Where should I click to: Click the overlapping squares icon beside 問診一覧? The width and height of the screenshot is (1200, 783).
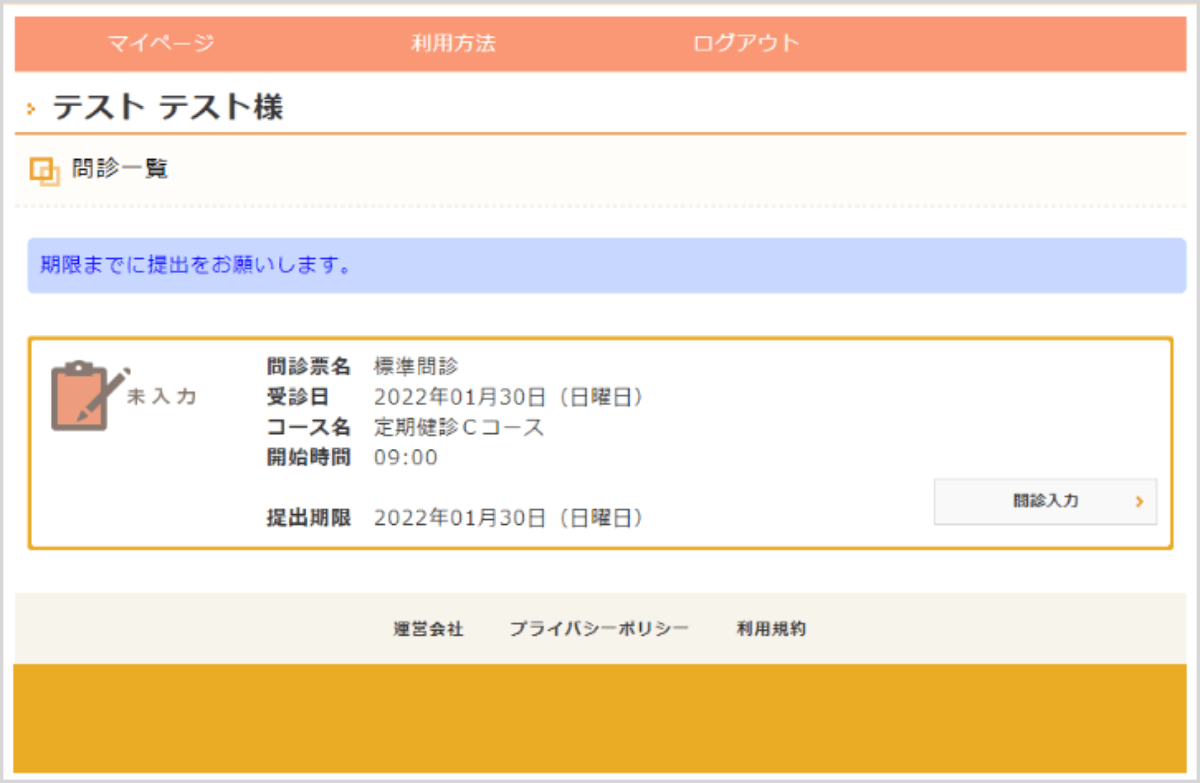point(45,170)
